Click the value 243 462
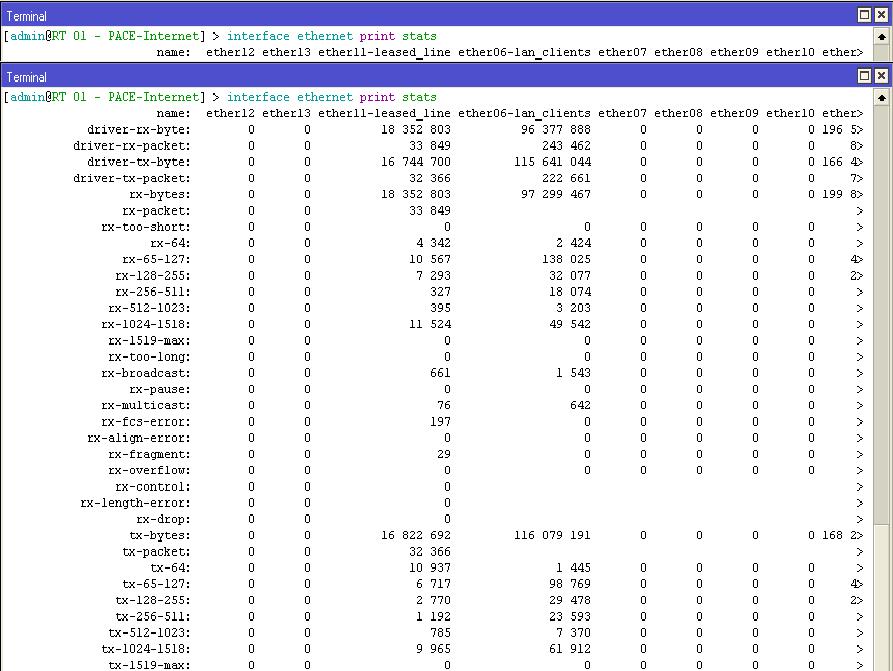Image resolution: width=893 pixels, height=671 pixels. coord(566,146)
